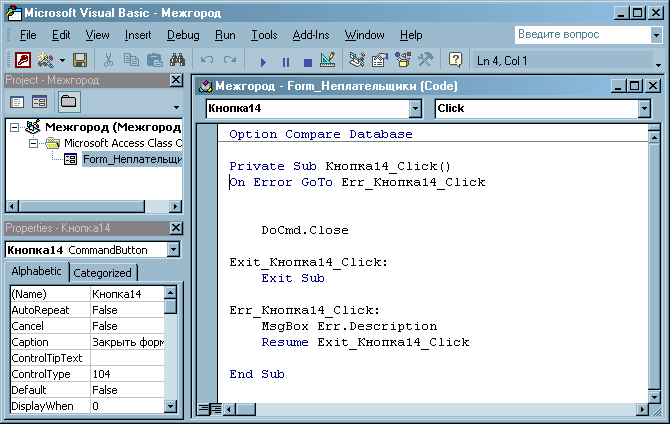Toggle Folders button in Project panel
The height and width of the screenshot is (424, 670).
(69, 102)
